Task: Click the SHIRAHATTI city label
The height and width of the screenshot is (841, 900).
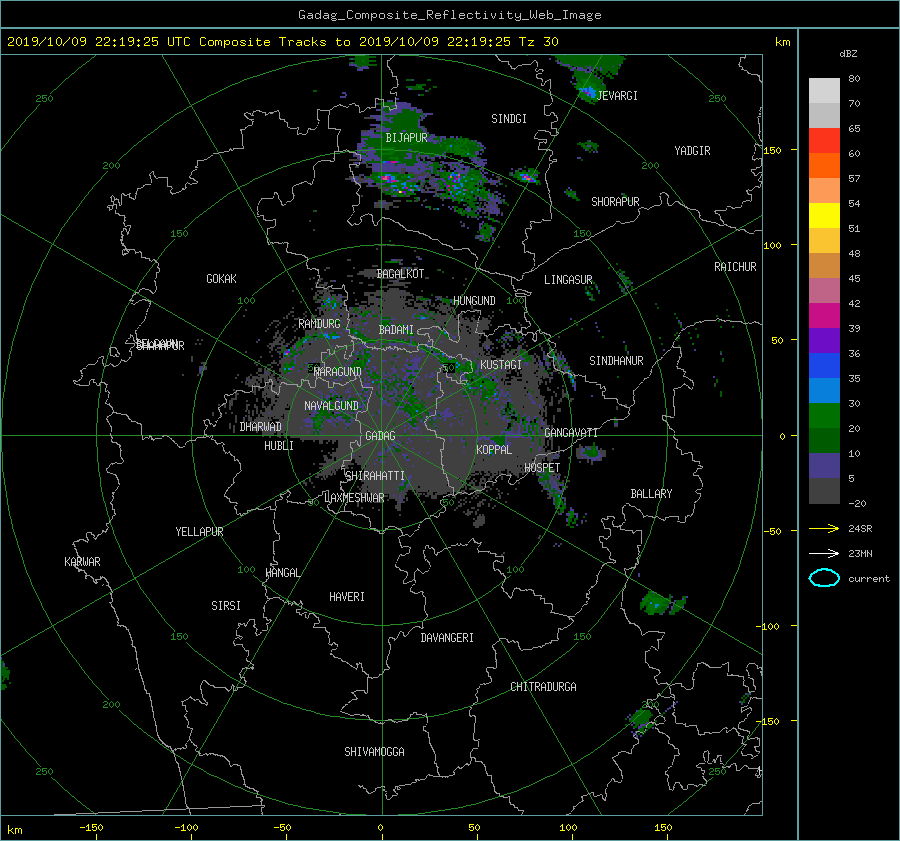Action: pos(375,476)
